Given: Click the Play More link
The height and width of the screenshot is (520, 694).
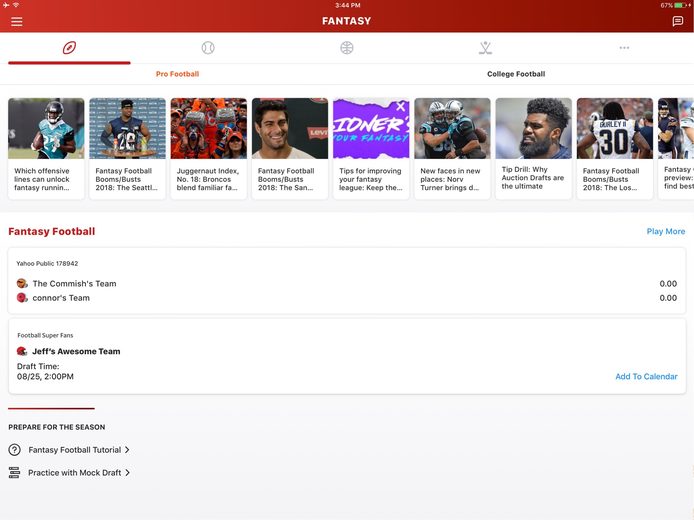Looking at the screenshot, I should pyautogui.click(x=666, y=231).
